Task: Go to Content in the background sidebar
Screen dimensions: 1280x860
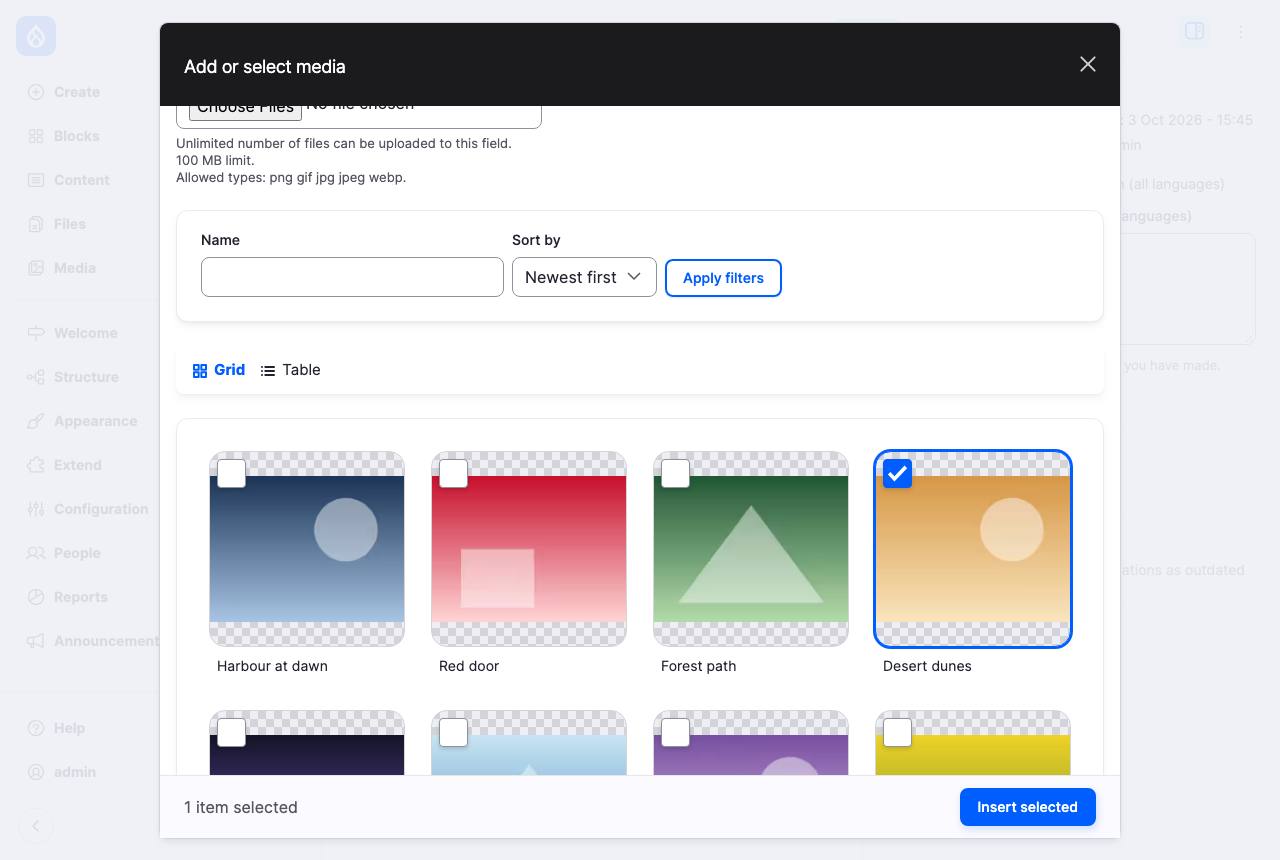Action: click(x=68, y=180)
